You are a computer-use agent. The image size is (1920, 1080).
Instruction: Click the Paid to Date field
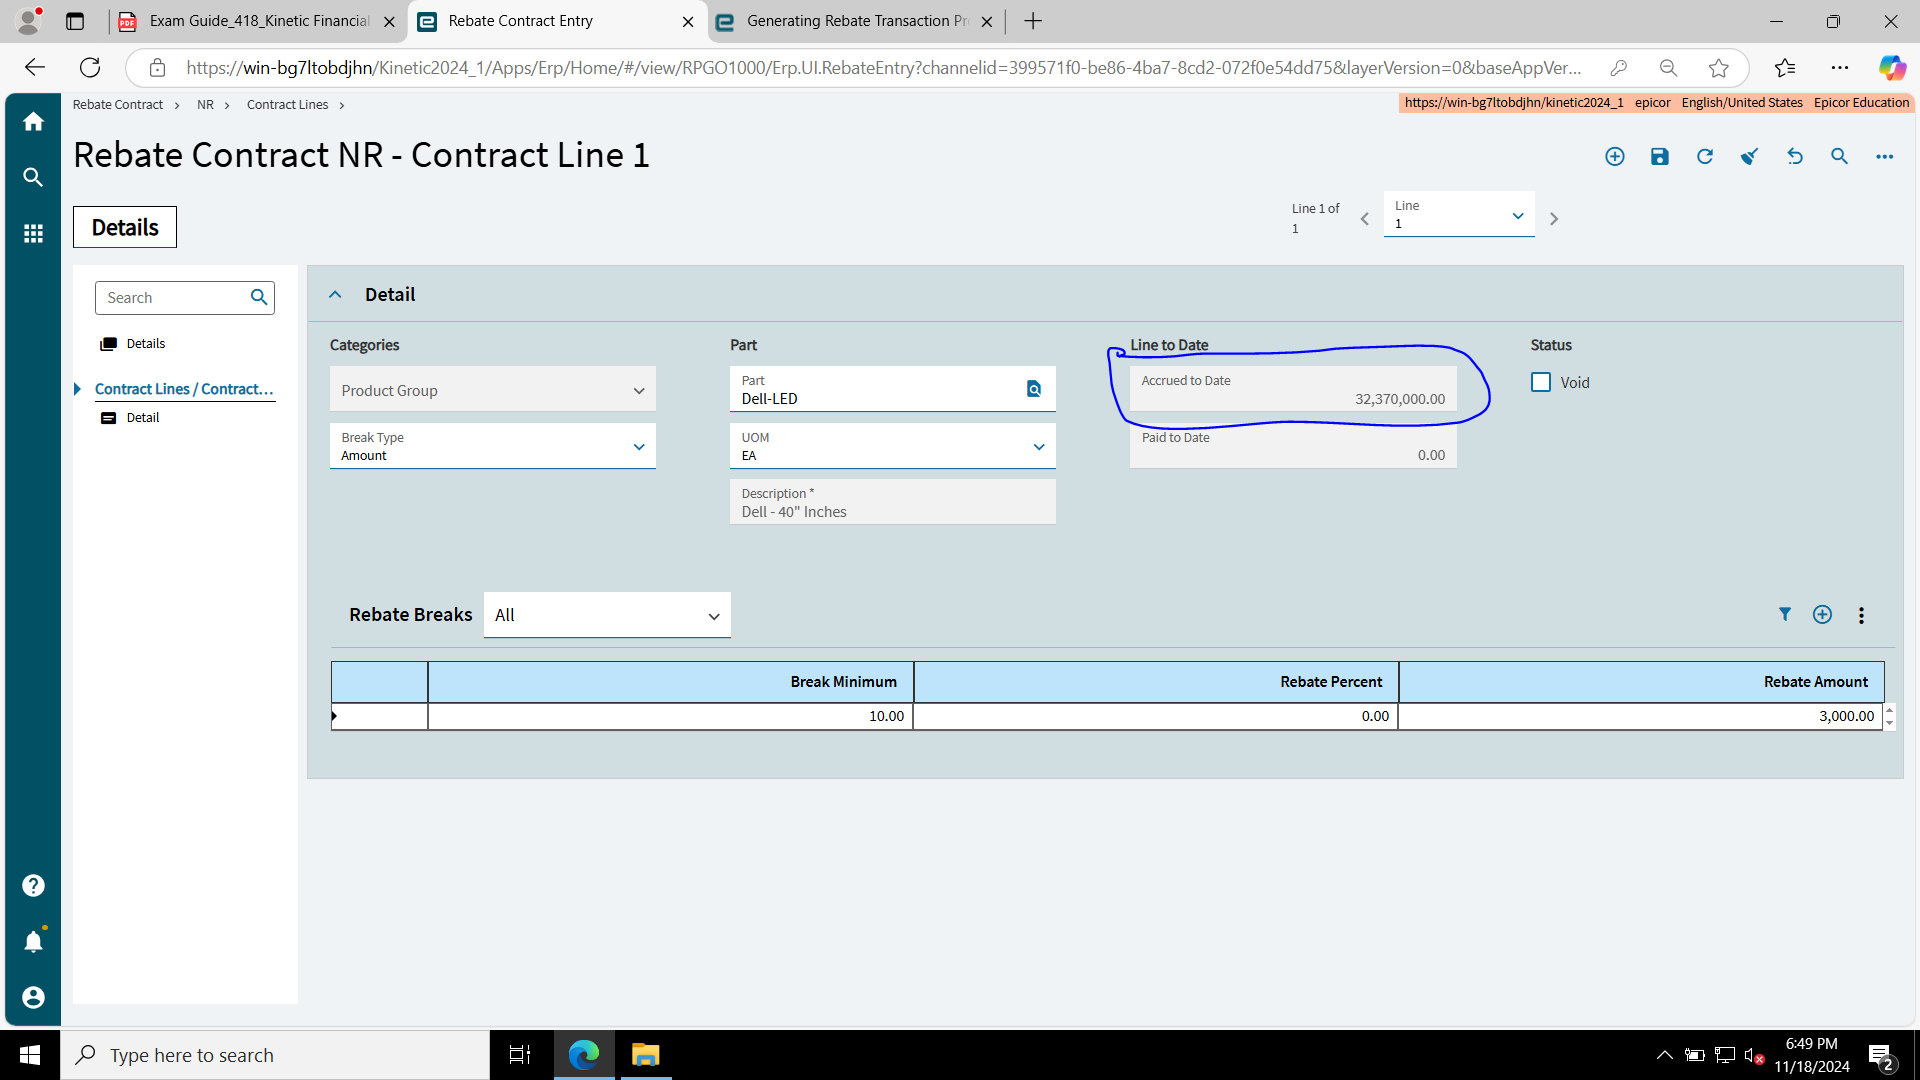[1293, 446]
